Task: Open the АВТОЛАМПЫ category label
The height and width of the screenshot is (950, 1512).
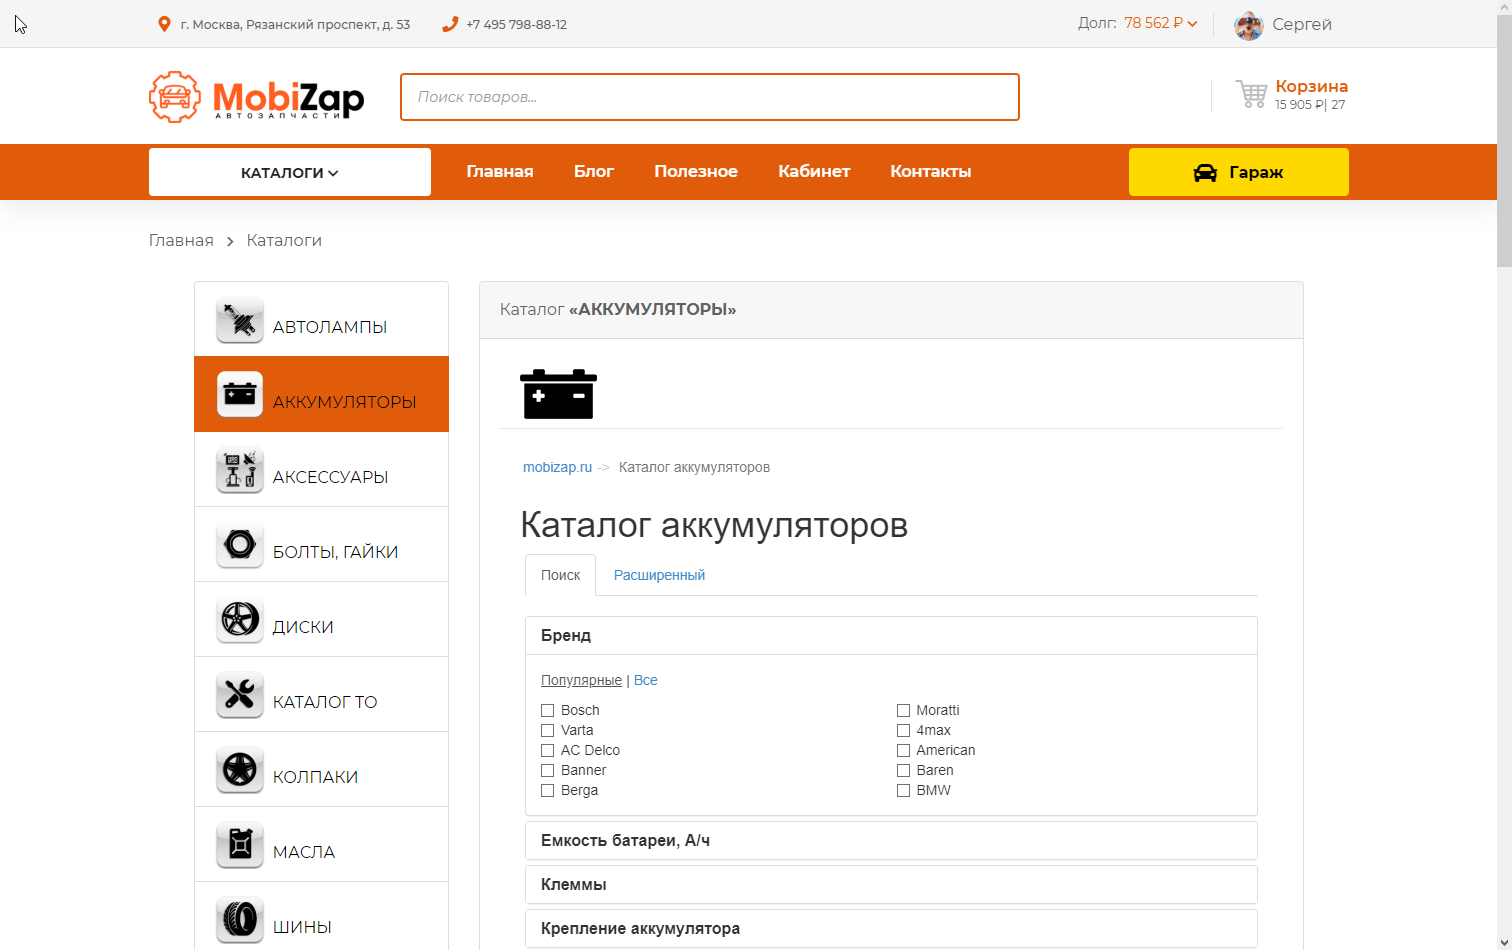Action: pyautogui.click(x=330, y=327)
